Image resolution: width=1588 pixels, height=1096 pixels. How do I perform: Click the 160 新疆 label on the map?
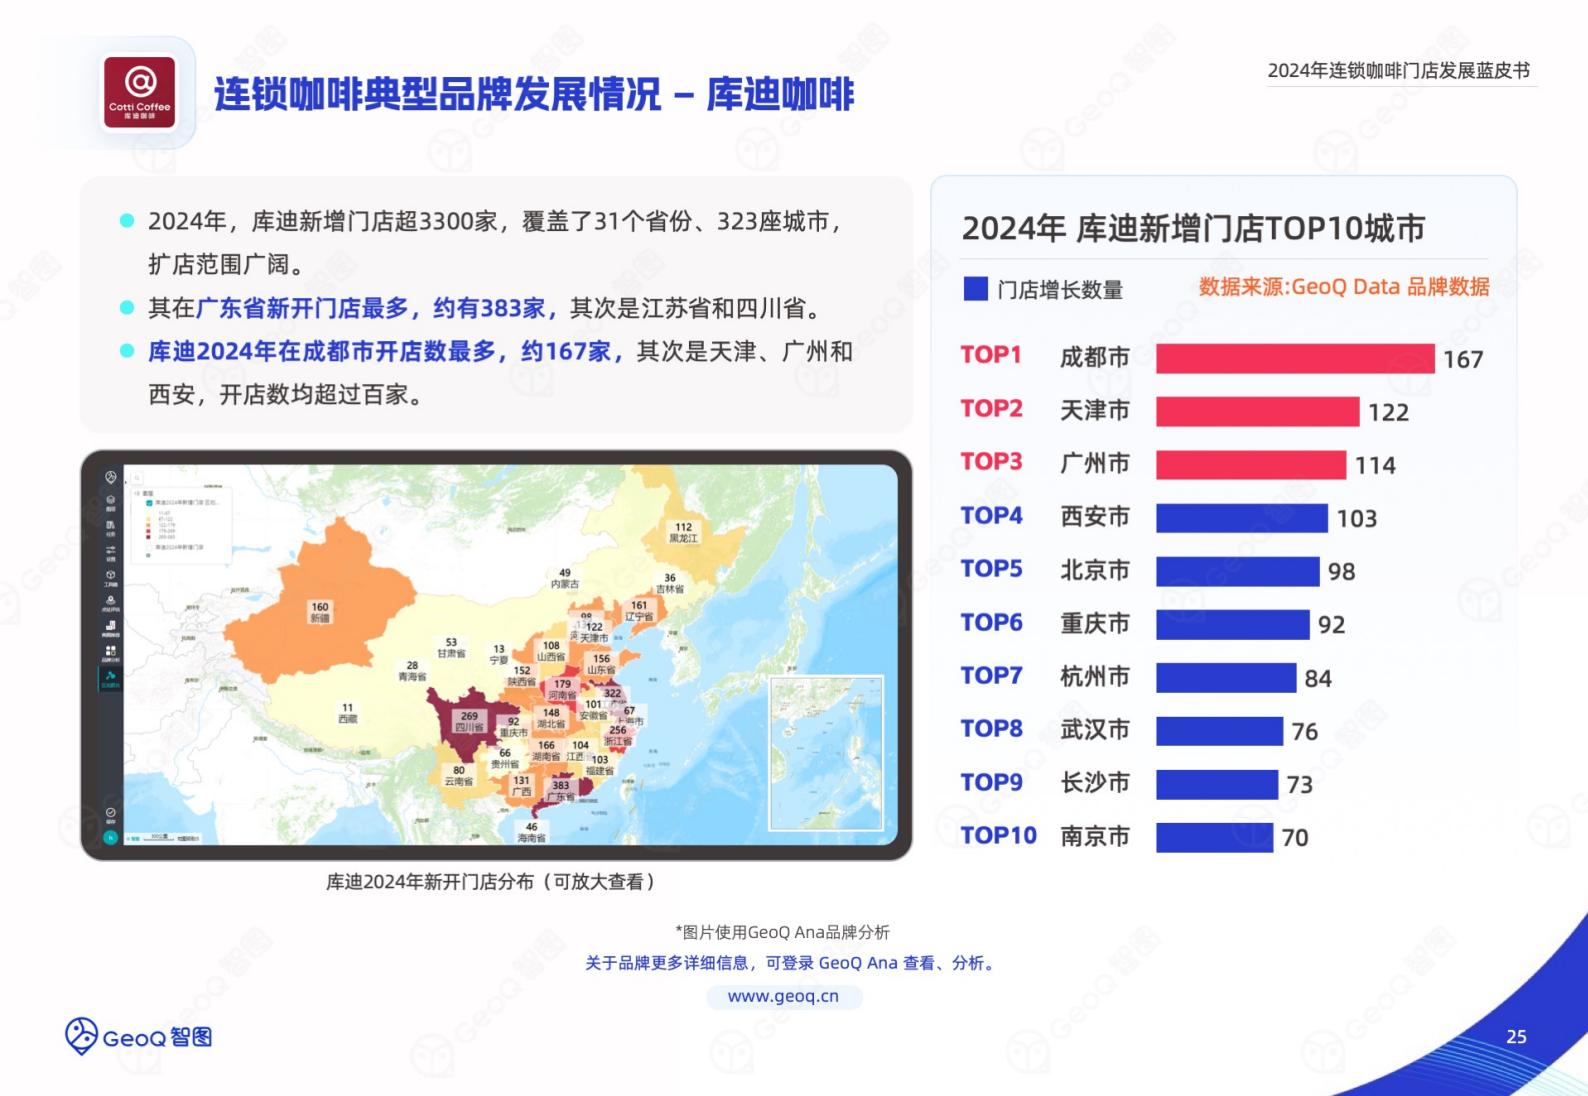click(x=320, y=612)
